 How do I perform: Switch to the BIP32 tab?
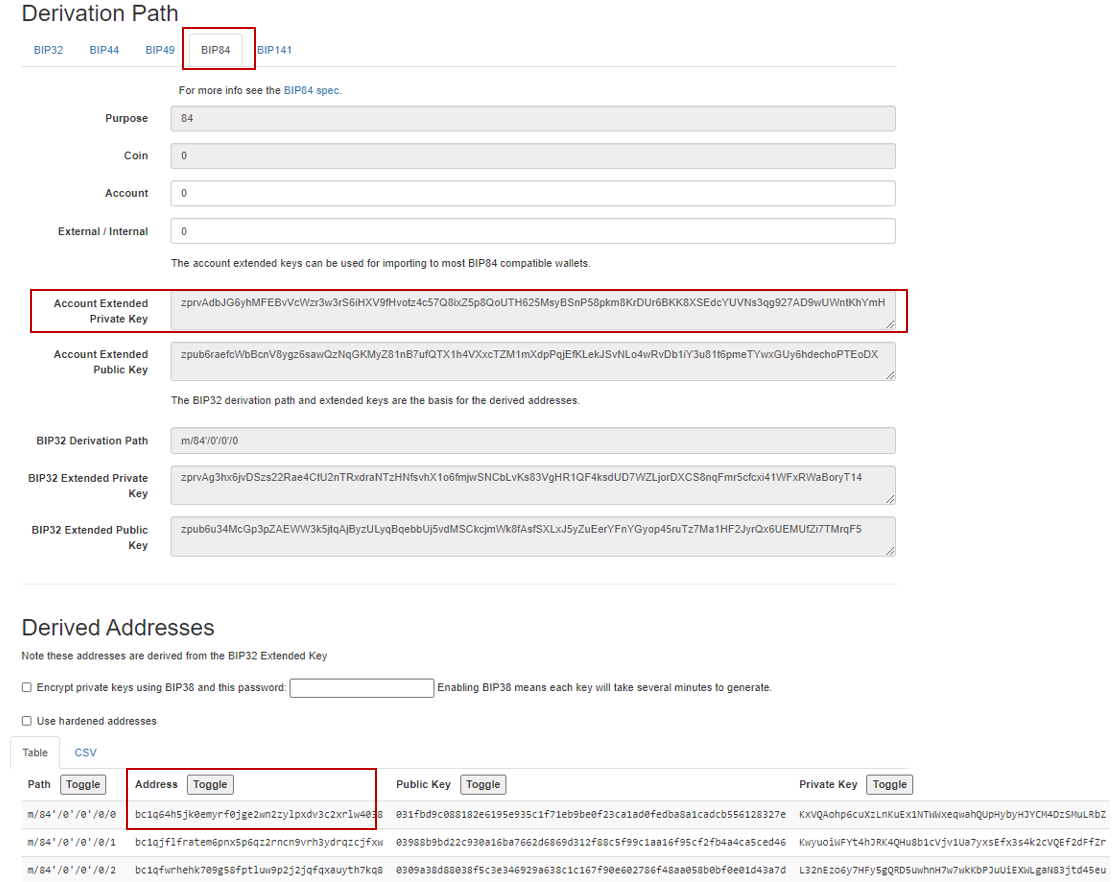(48, 50)
